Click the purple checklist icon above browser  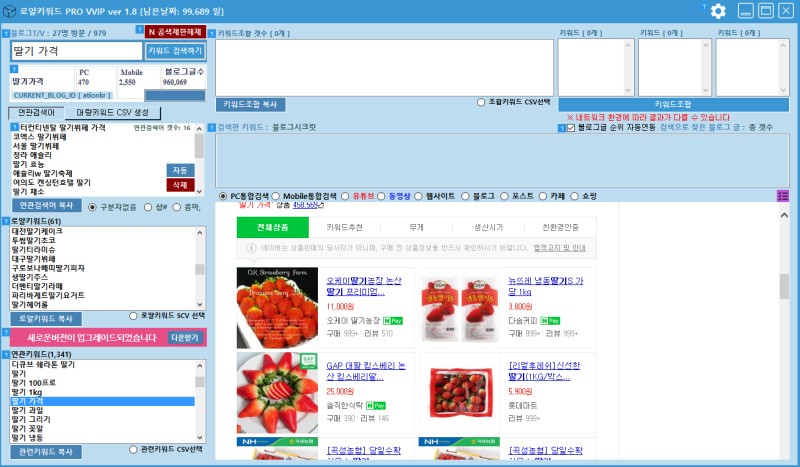coord(783,195)
